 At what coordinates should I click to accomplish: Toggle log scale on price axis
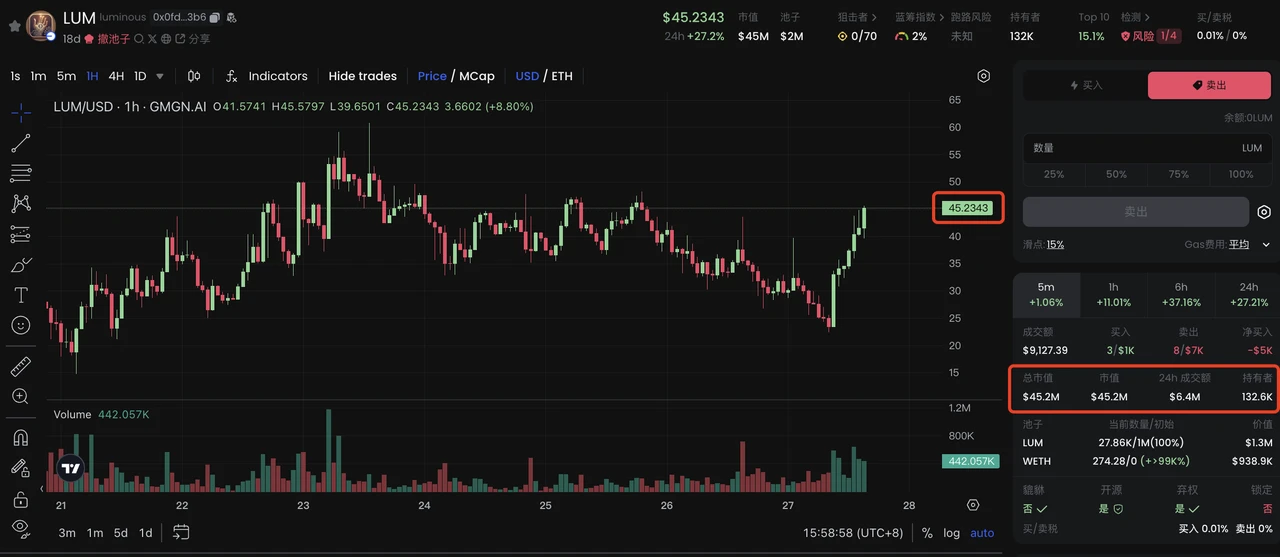point(950,533)
